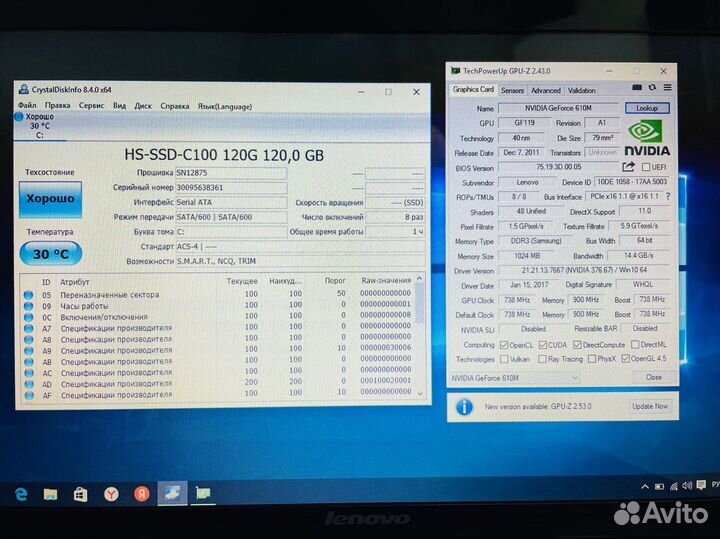Select the Graphics Card tab
This screenshot has width=720, height=539.
pos(473,90)
